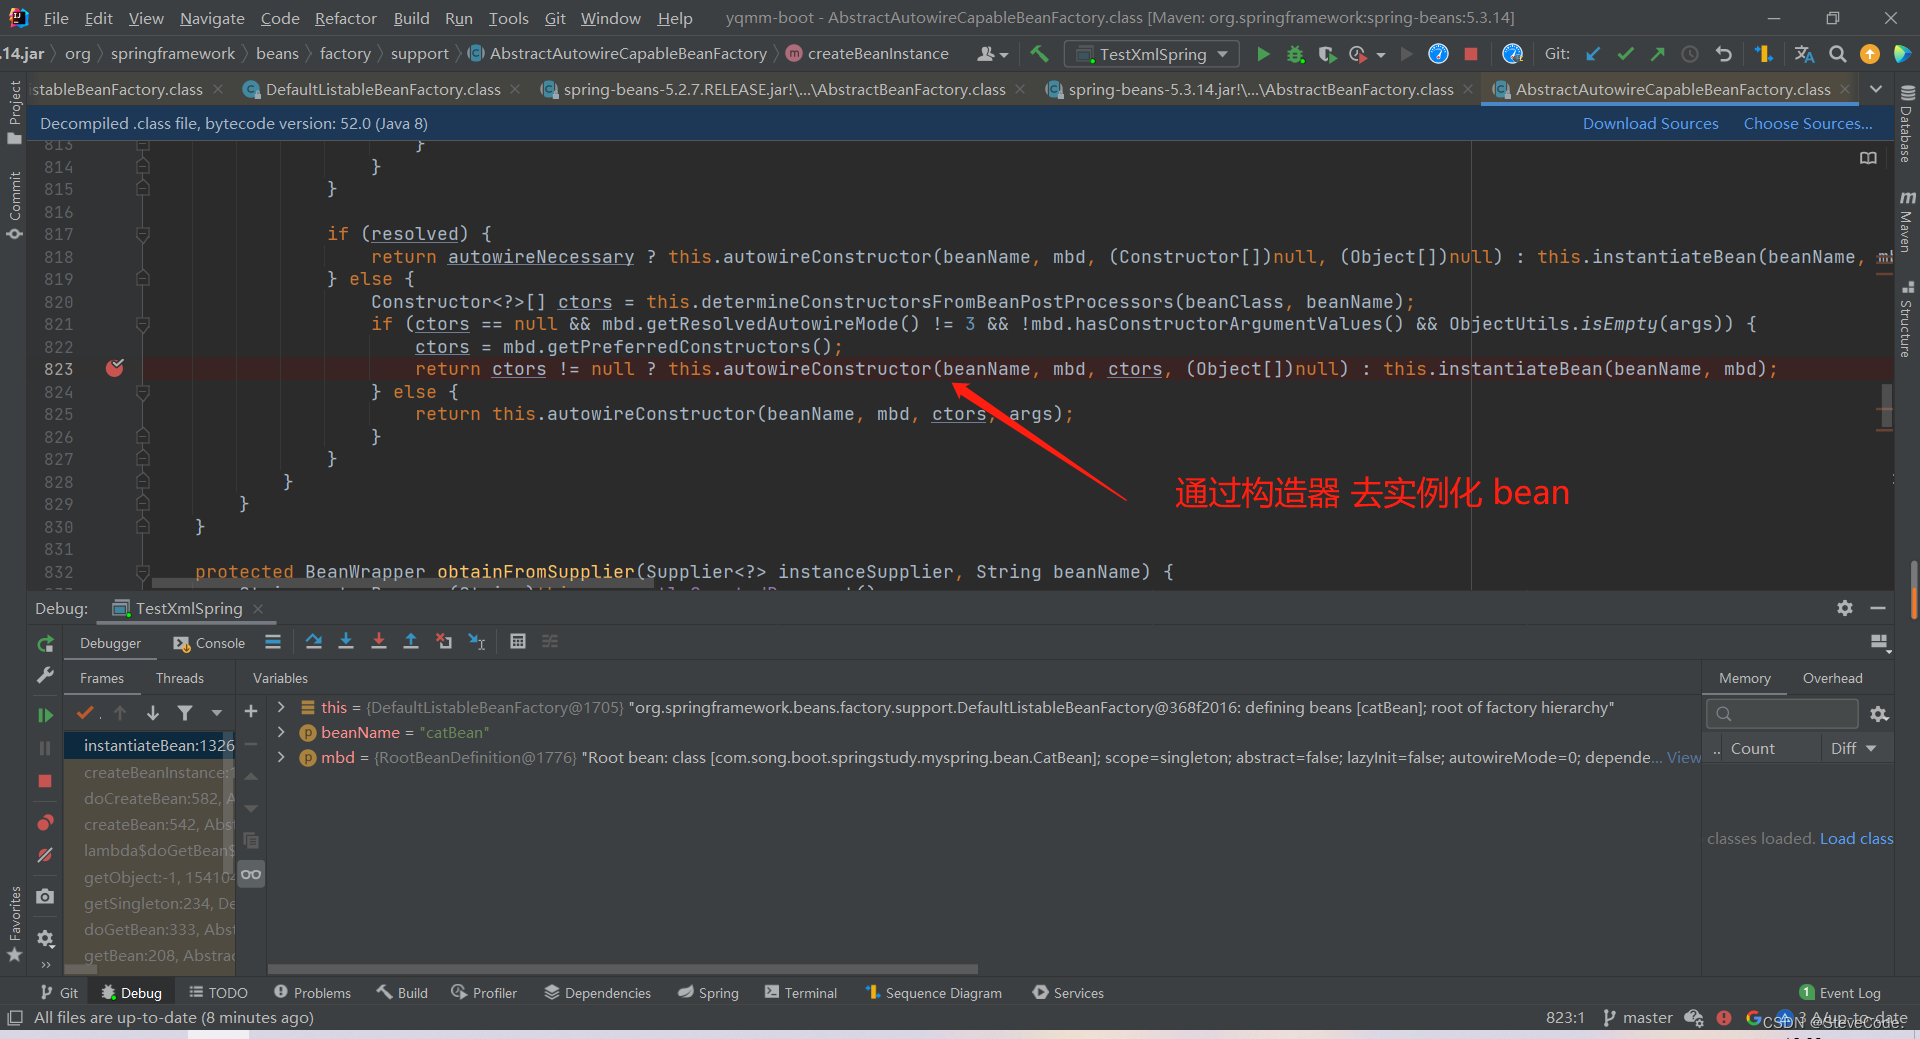Toggle frames filter funnel icon
This screenshot has height=1039, width=1920.
[x=185, y=713]
